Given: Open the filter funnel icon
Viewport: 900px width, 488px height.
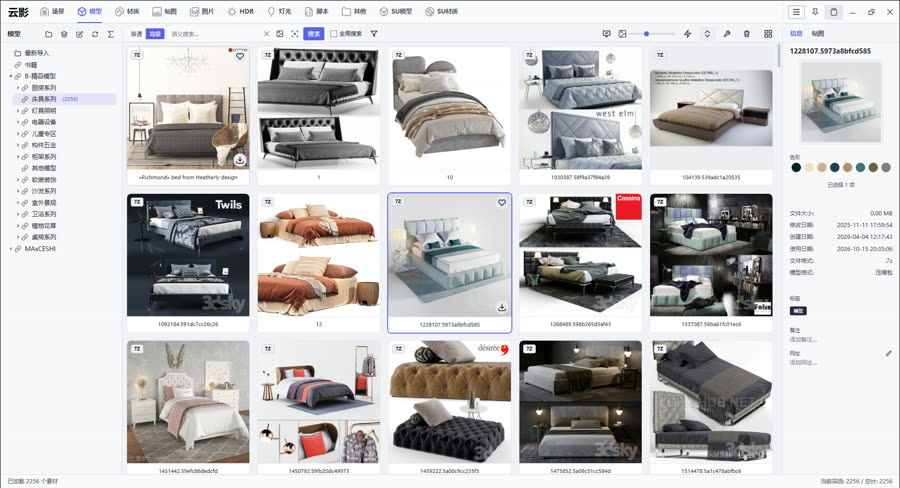Looking at the screenshot, I should [x=374, y=34].
